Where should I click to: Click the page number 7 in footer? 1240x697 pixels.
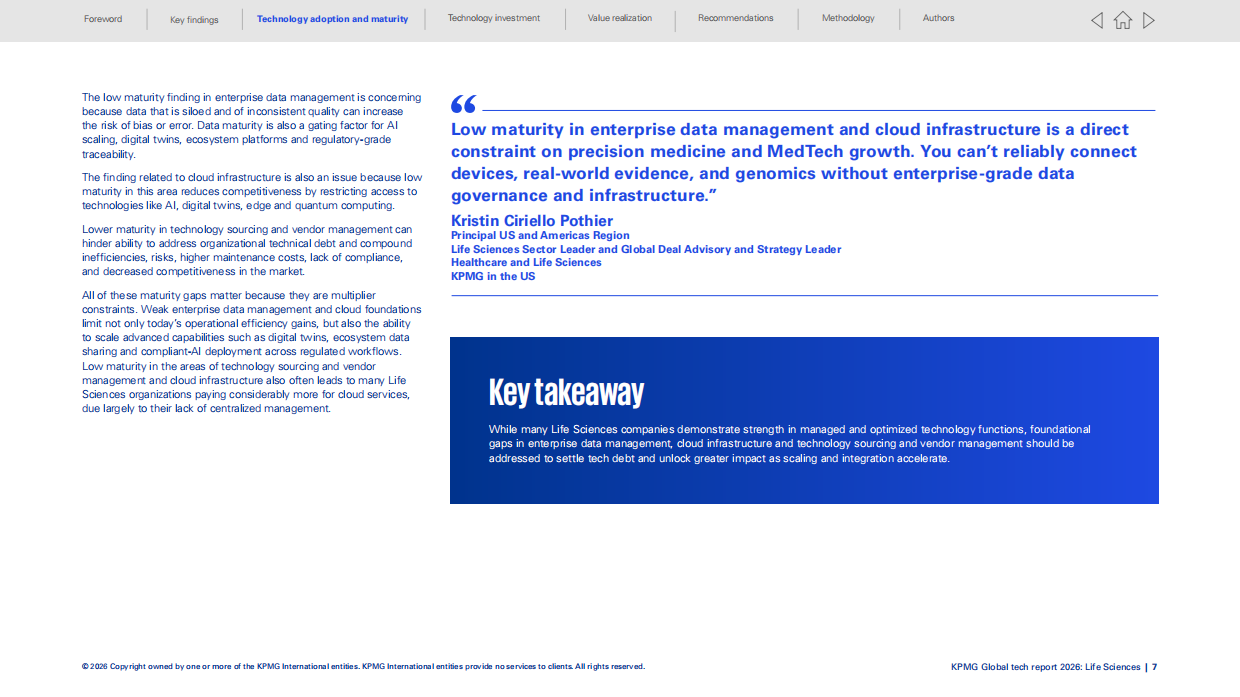click(1154, 667)
